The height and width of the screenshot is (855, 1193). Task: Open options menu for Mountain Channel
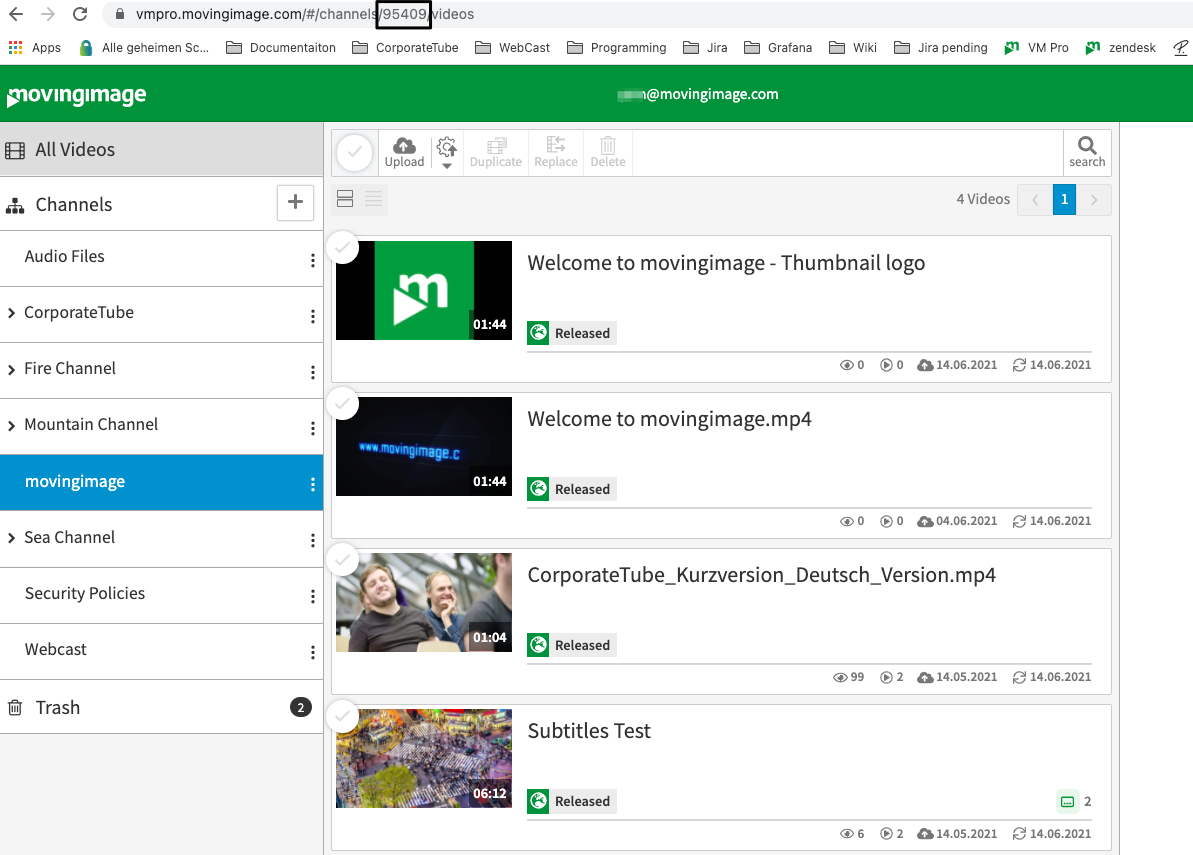(x=313, y=428)
